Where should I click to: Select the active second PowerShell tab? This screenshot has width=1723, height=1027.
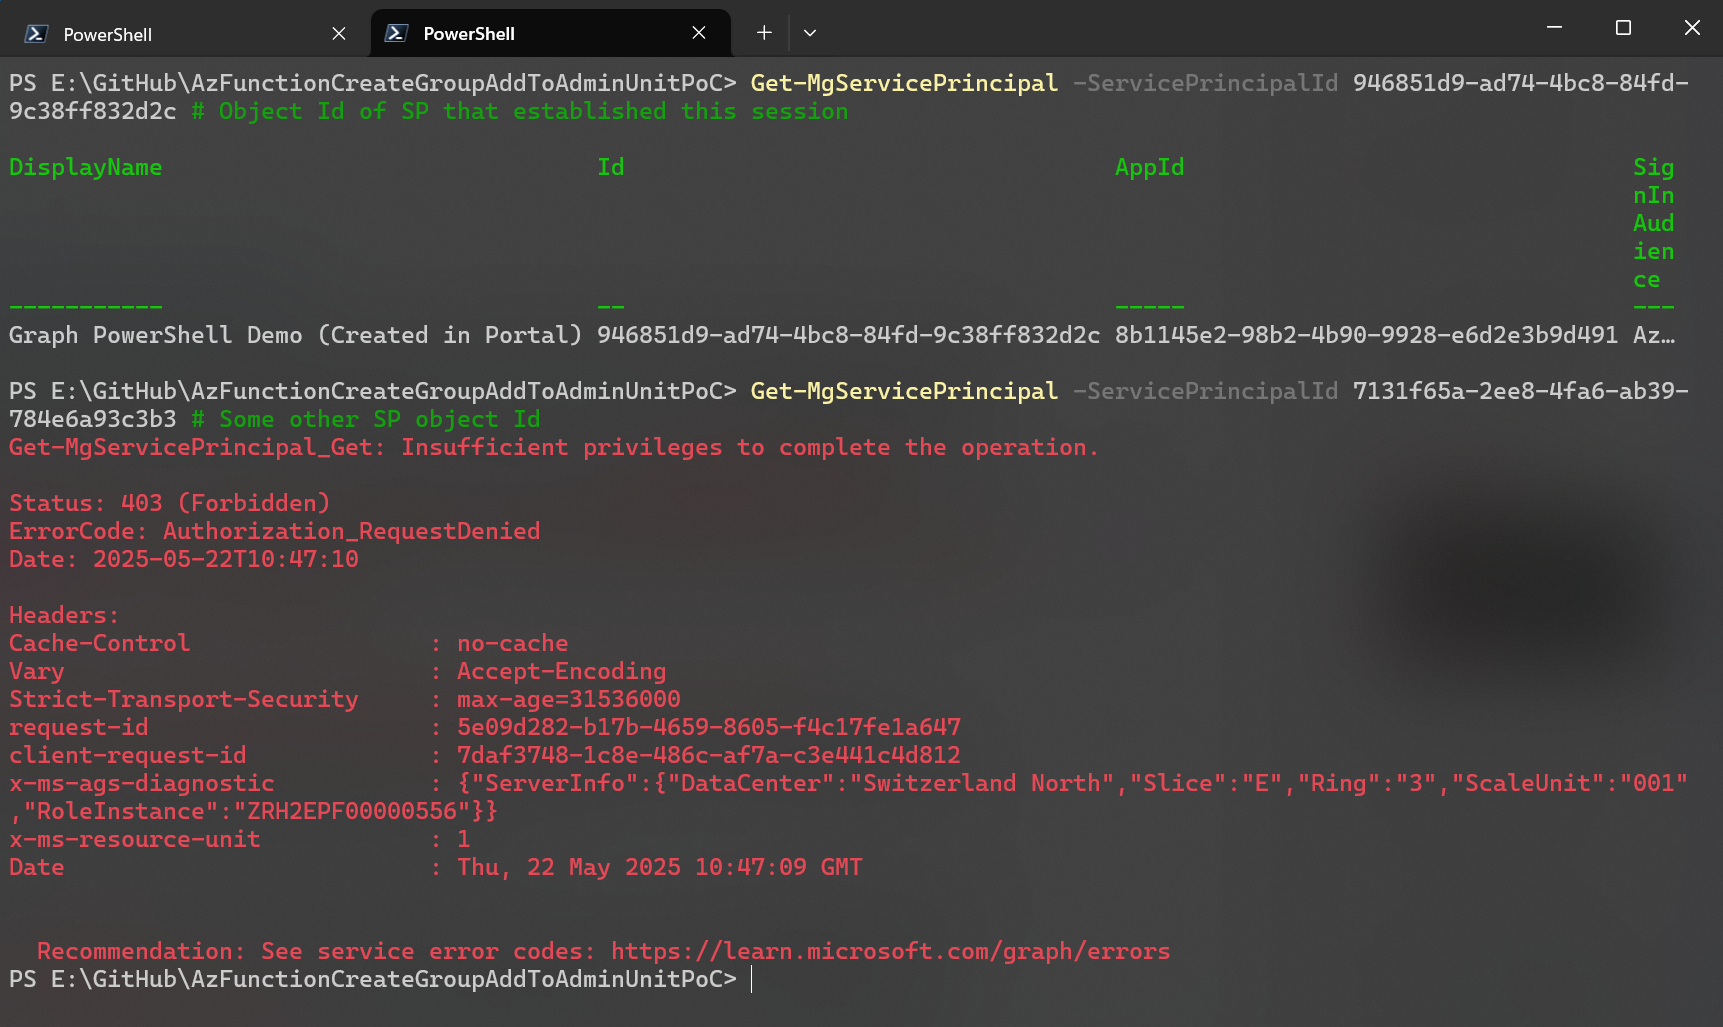click(550, 34)
